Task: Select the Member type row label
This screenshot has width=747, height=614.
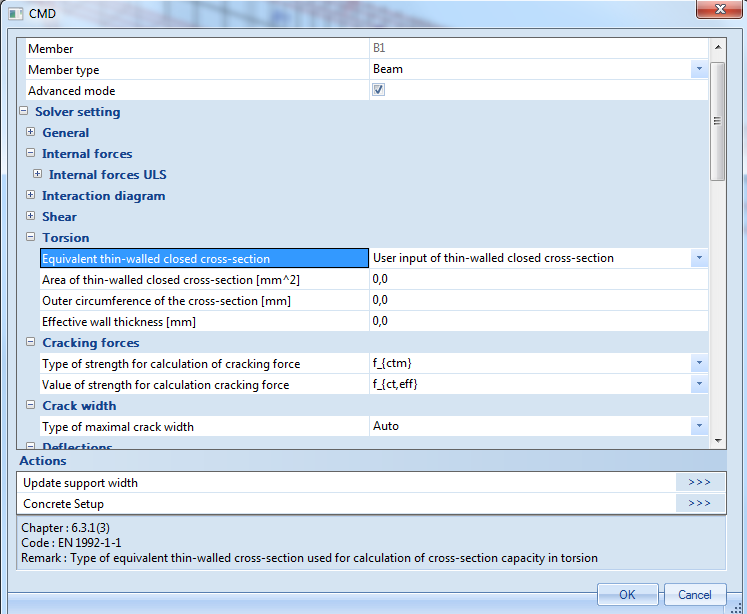Action: (x=63, y=70)
